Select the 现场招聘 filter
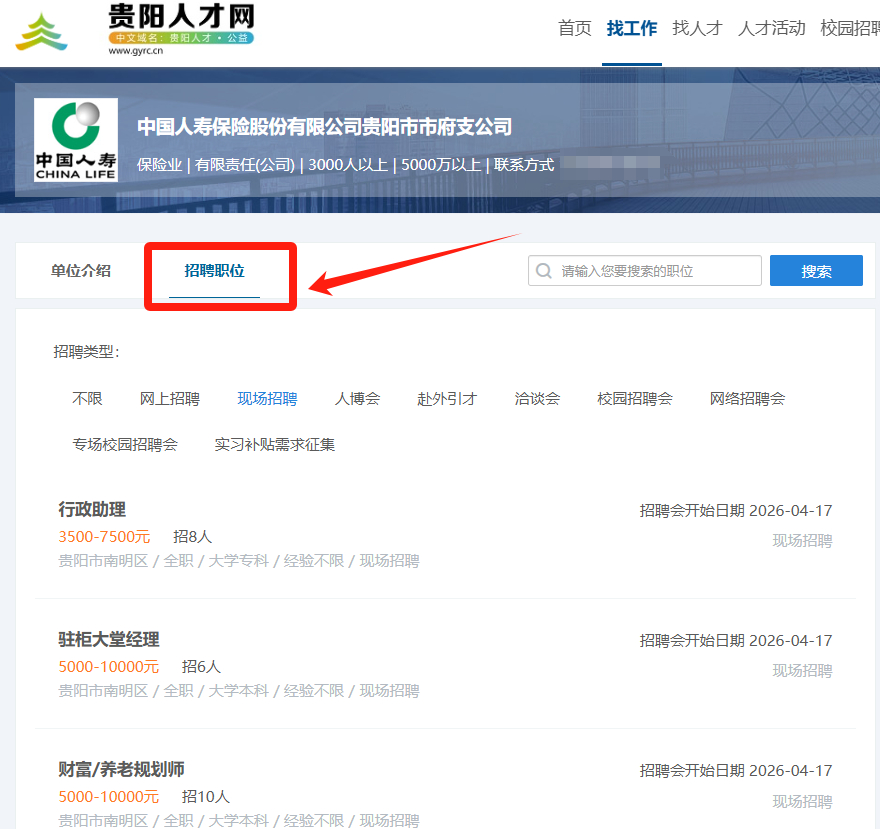This screenshot has height=829, width=880. (267, 399)
